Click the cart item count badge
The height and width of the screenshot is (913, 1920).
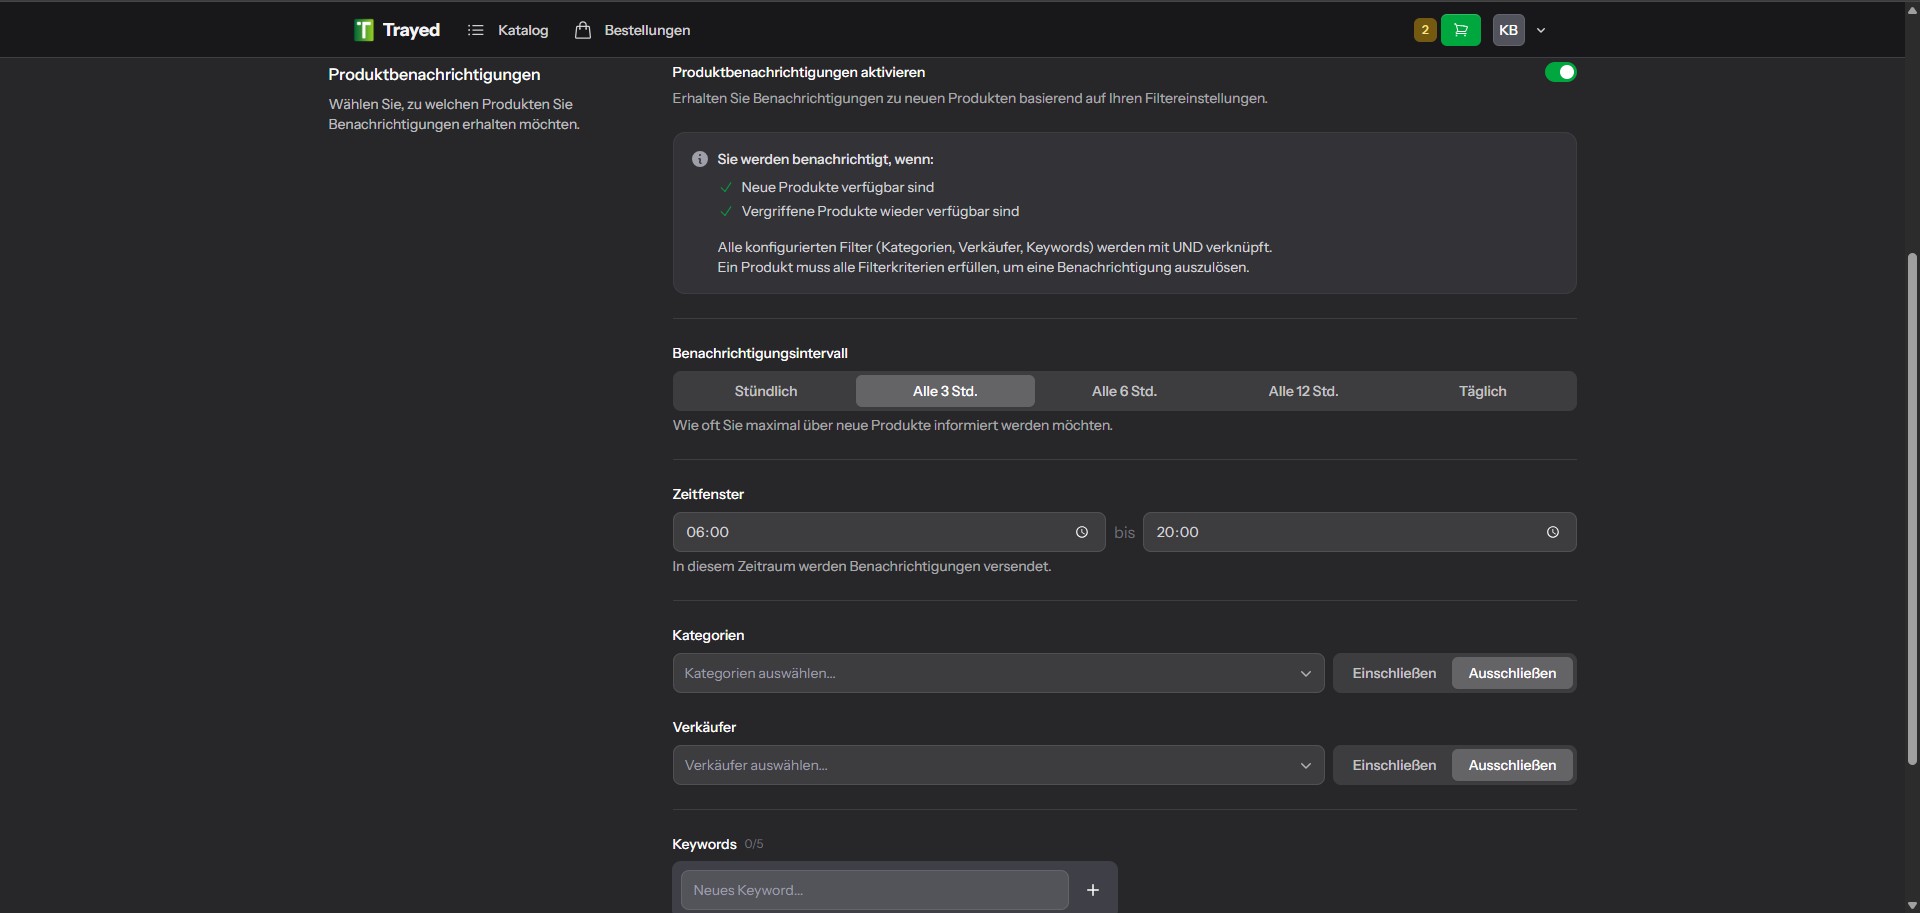click(1425, 30)
